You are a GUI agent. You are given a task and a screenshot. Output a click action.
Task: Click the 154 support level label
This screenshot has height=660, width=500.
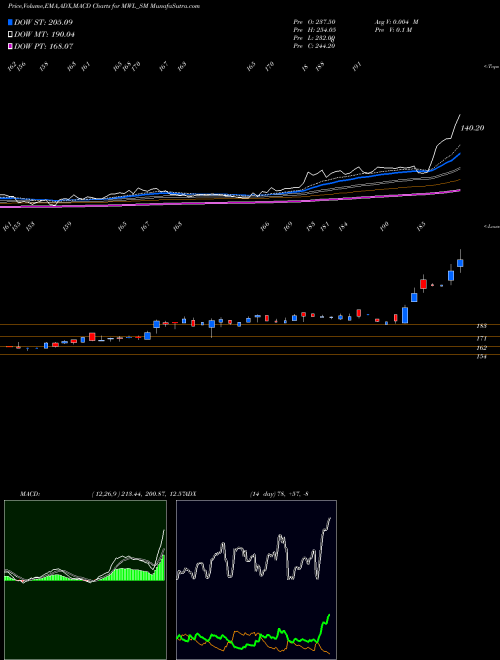[482, 357]
